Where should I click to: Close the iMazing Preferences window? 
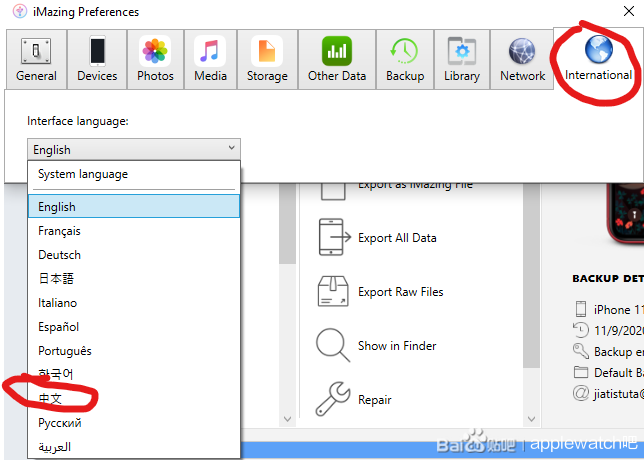pyautogui.click(x=628, y=11)
